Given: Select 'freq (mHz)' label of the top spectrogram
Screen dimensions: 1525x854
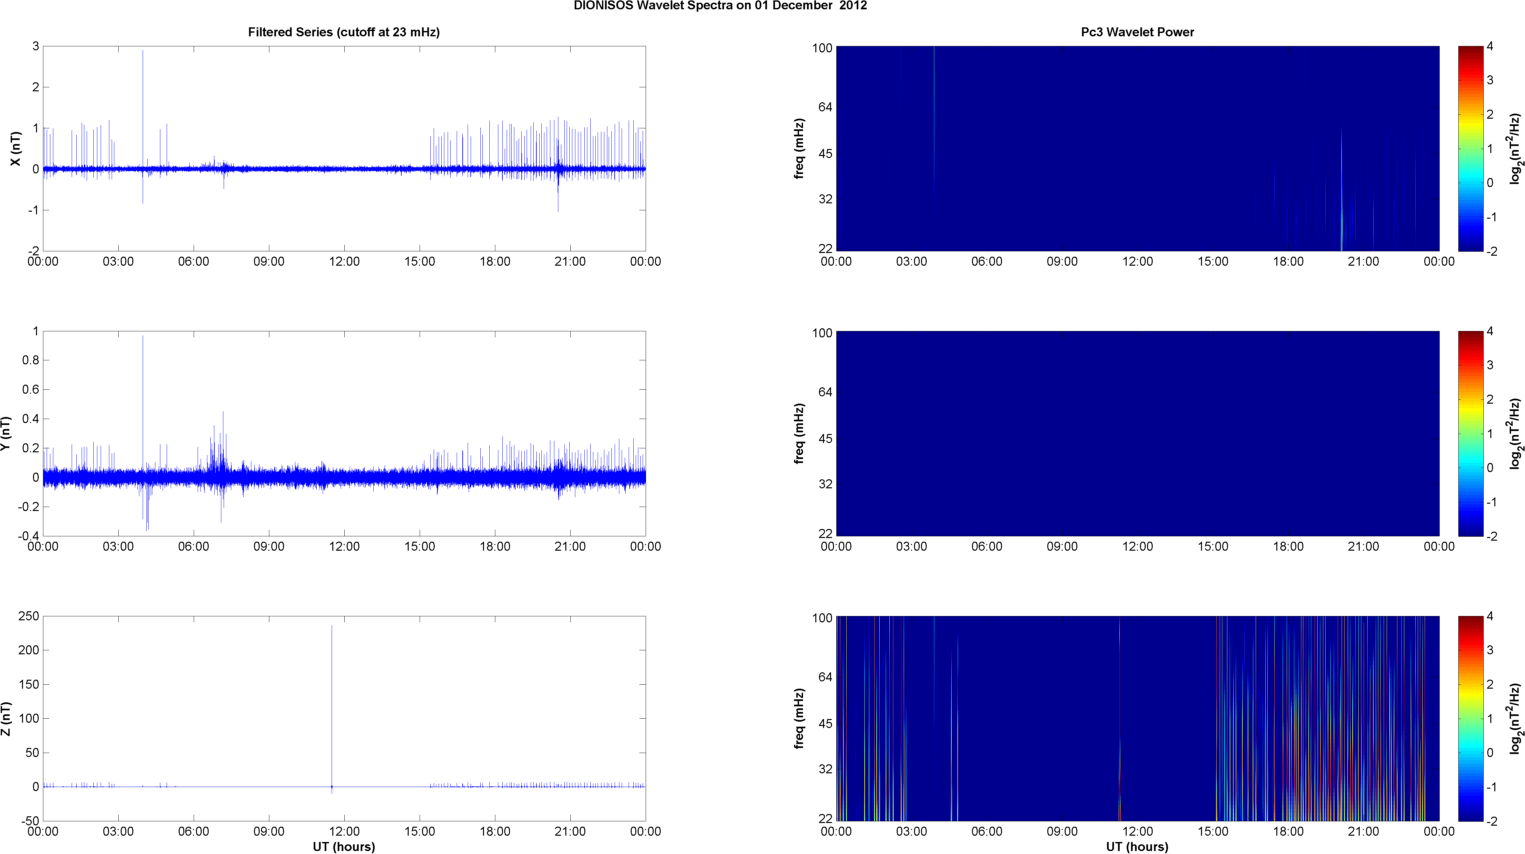Looking at the screenshot, I should coord(800,149).
